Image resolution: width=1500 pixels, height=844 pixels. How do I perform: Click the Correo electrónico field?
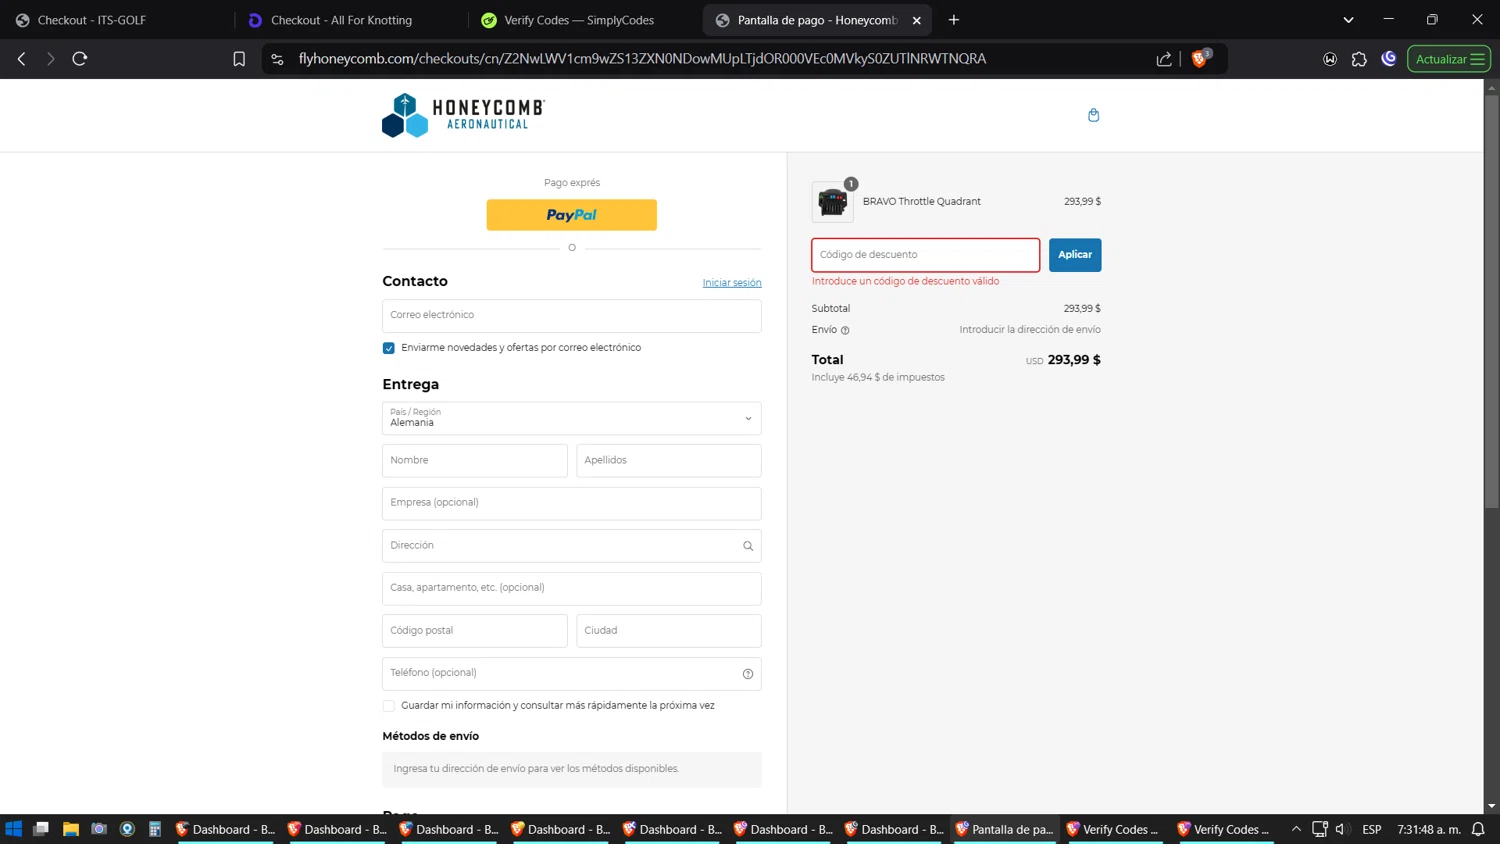[572, 316]
